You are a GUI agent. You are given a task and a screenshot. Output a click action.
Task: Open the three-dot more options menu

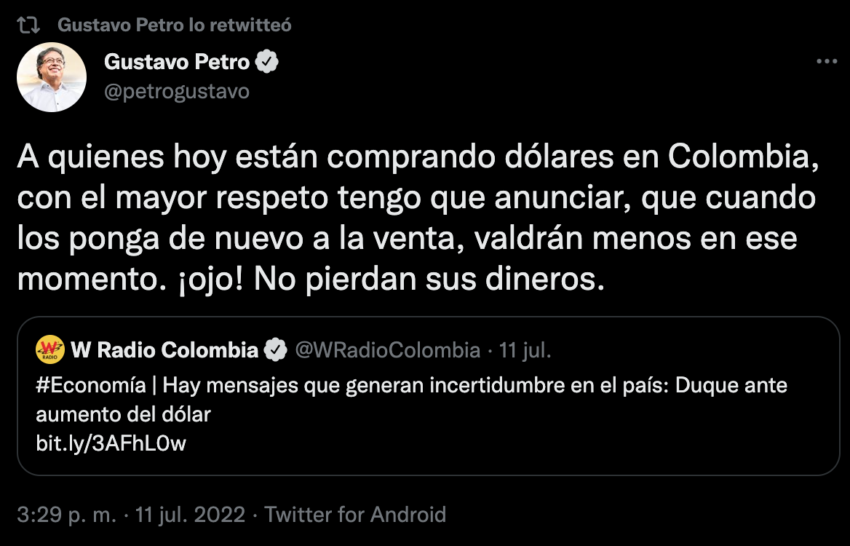tap(827, 62)
